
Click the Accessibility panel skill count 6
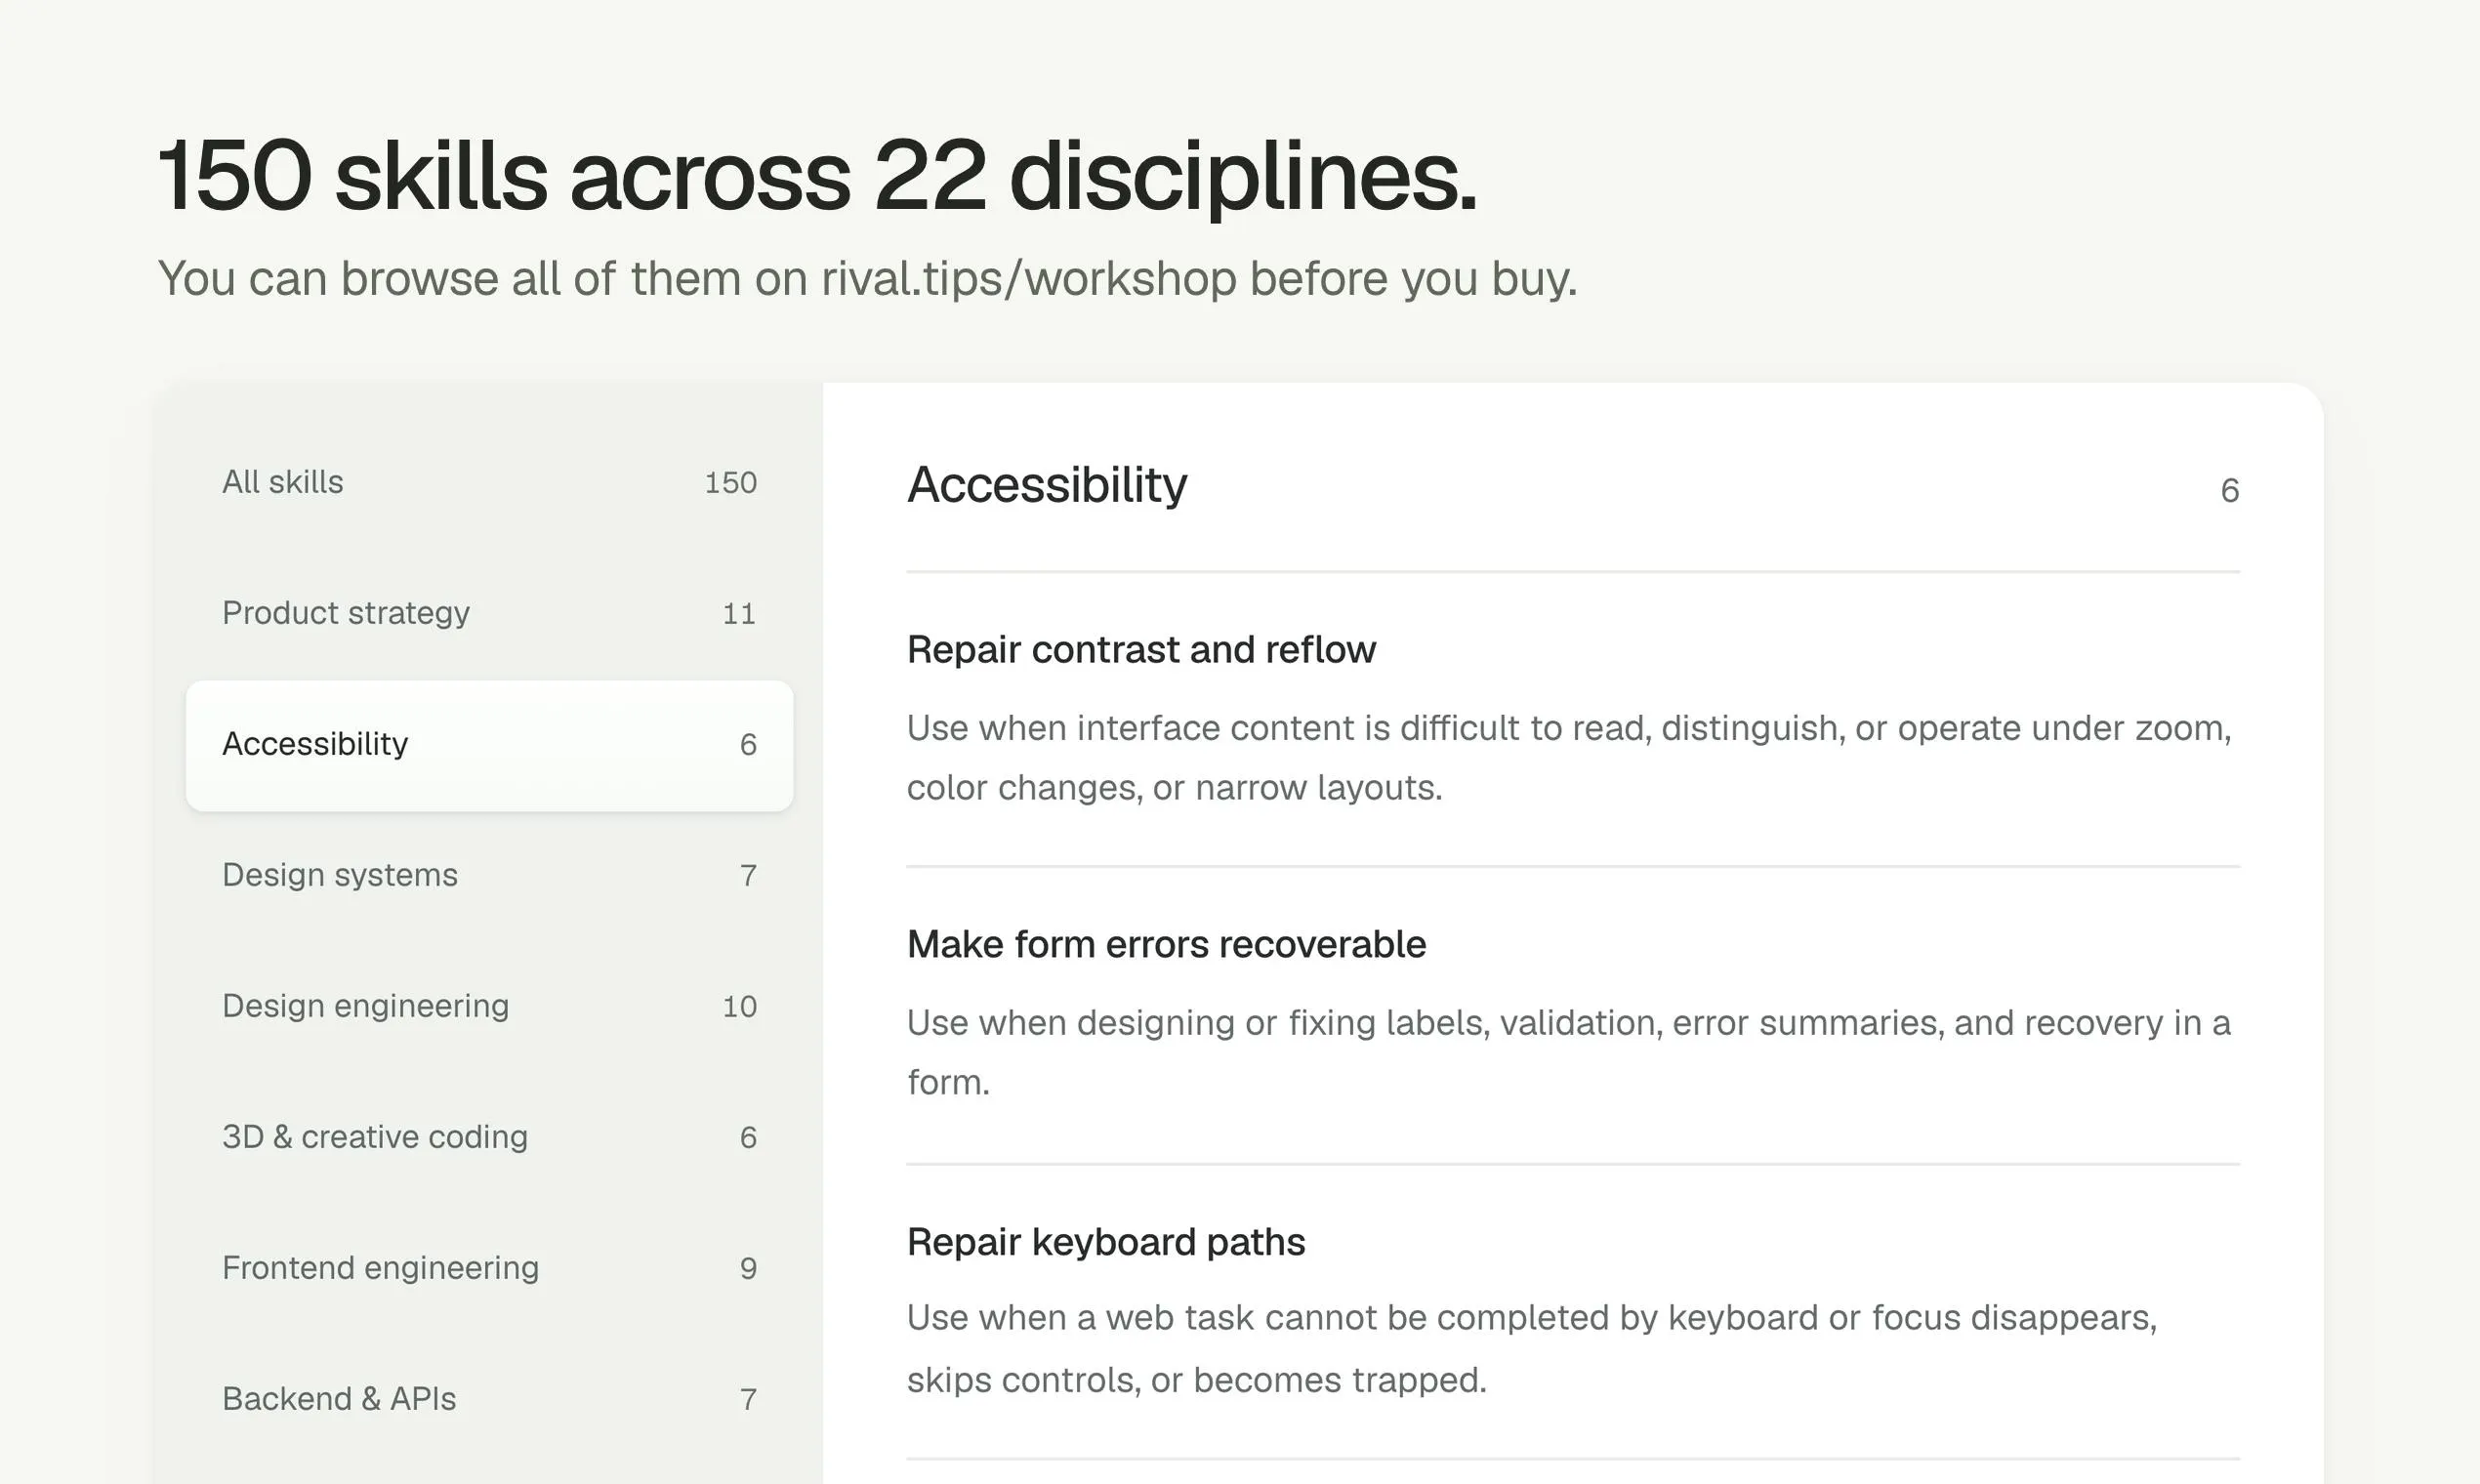(x=2230, y=491)
